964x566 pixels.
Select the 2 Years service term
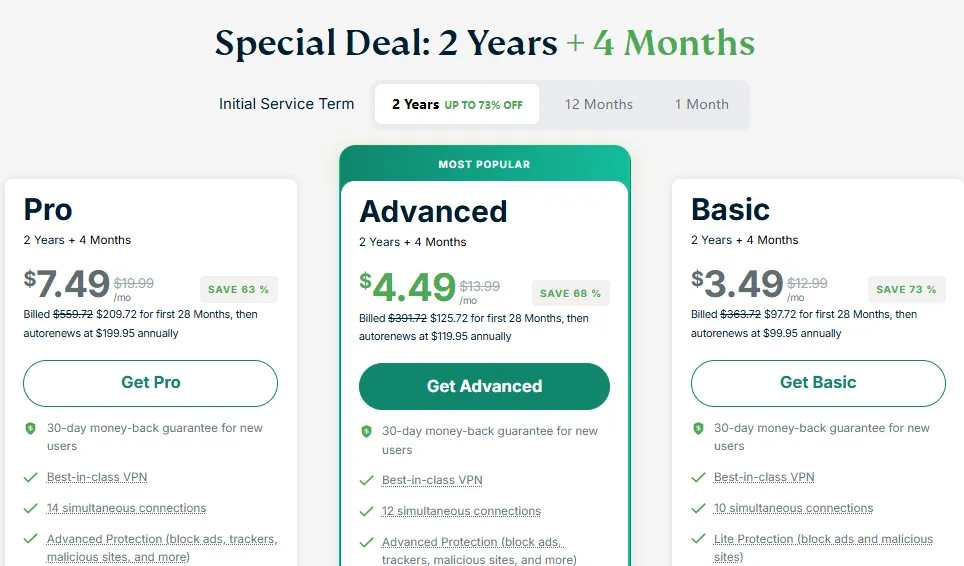point(456,104)
